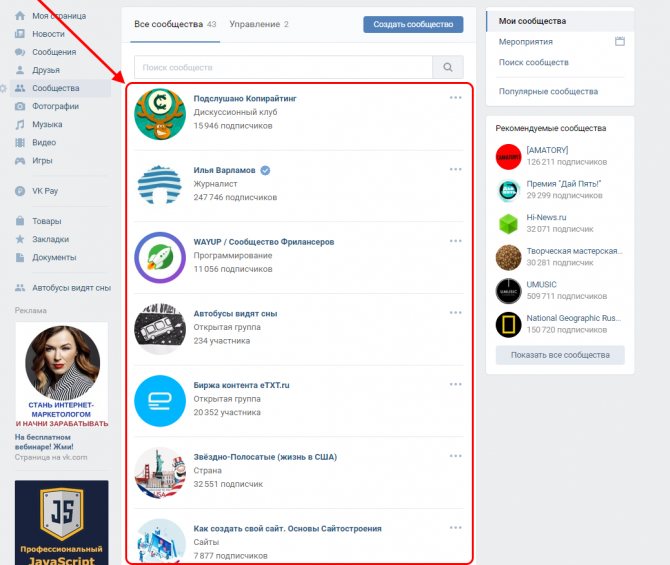Click the Звёздно-Полосатые (жизнь в США) title

click(265, 457)
